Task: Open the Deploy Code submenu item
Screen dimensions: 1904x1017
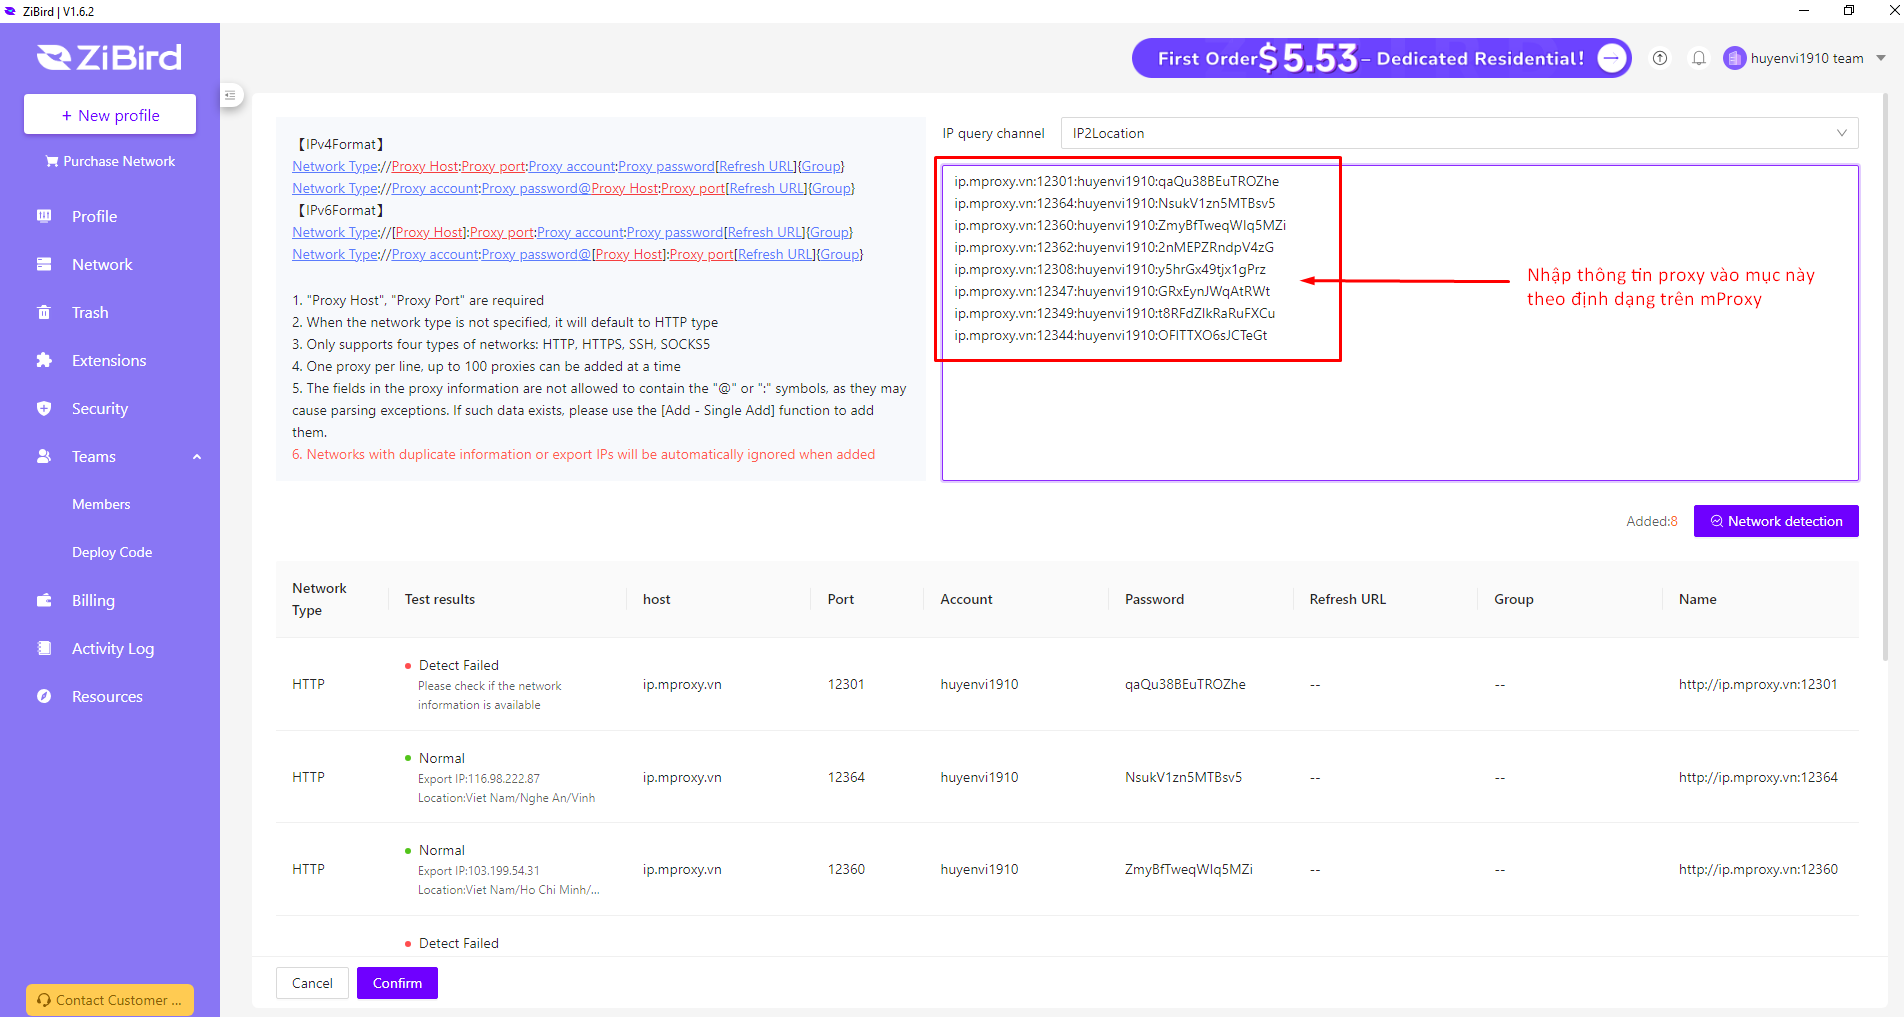Action: [x=112, y=552]
